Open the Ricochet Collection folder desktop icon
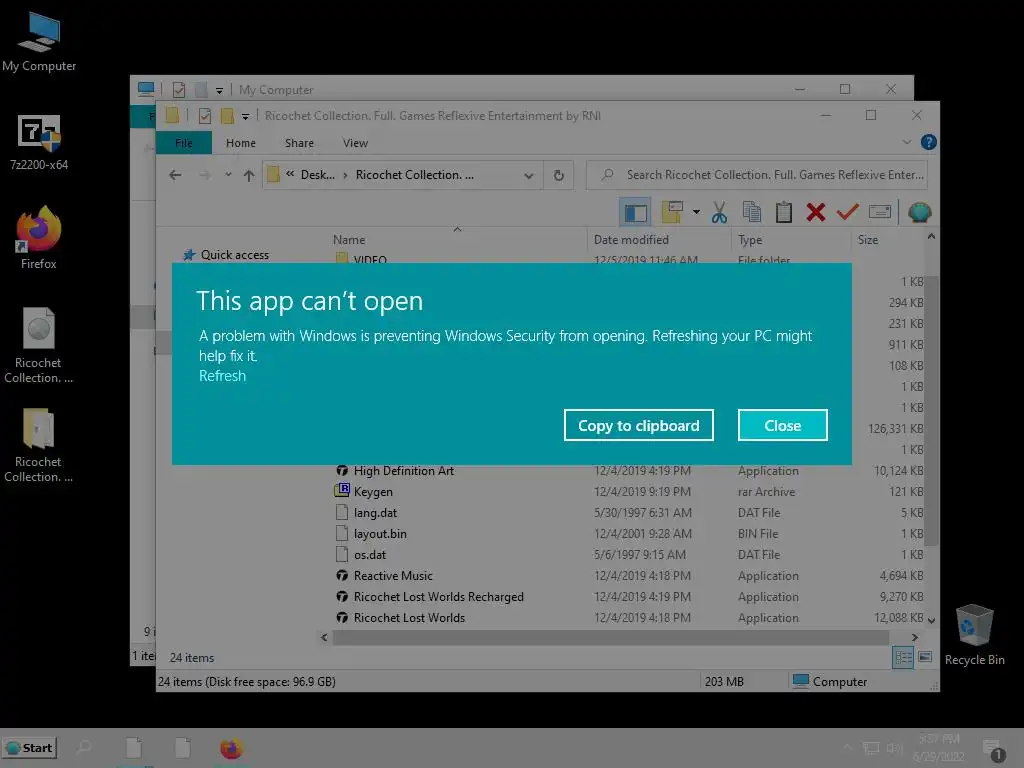 (39, 445)
